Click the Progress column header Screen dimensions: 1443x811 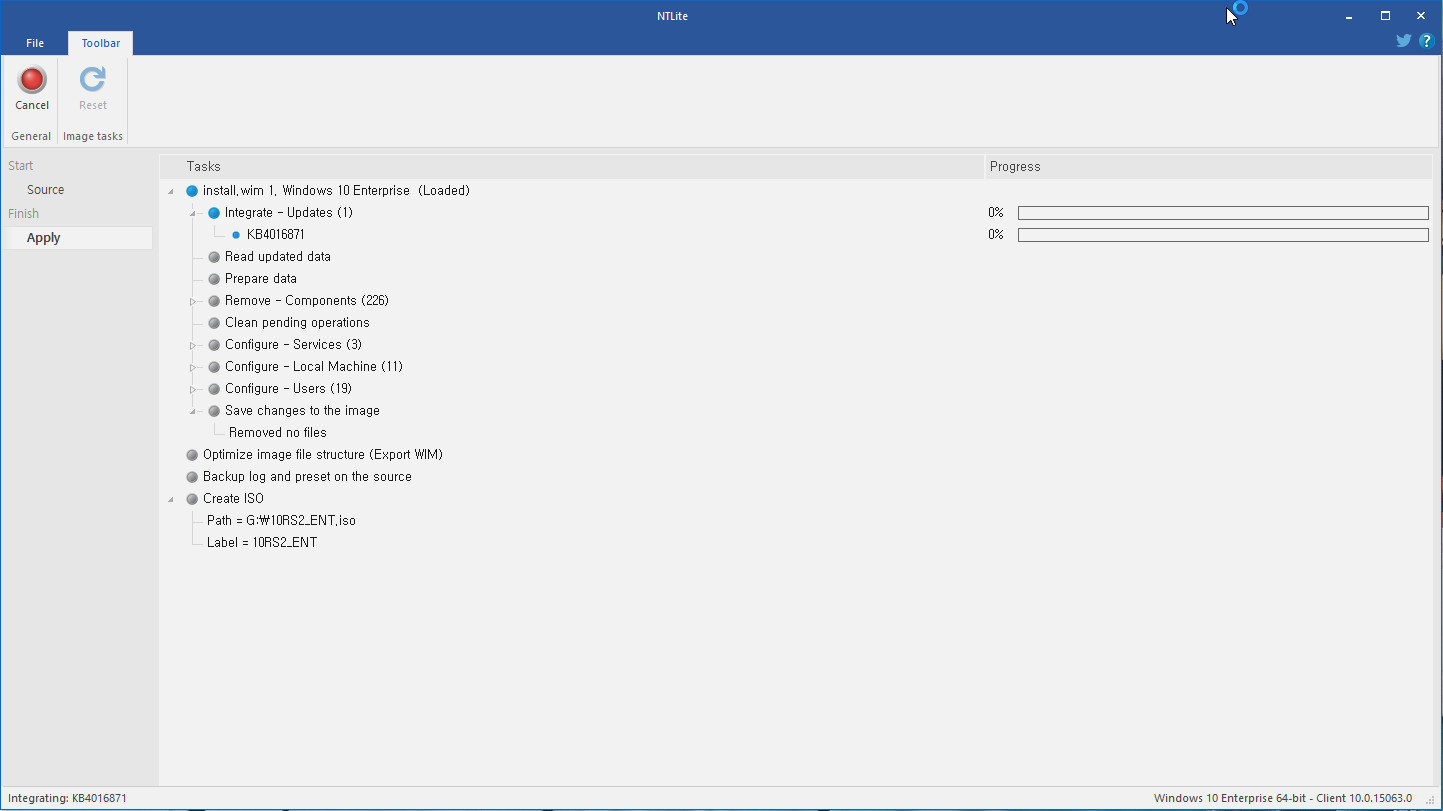coord(1209,167)
